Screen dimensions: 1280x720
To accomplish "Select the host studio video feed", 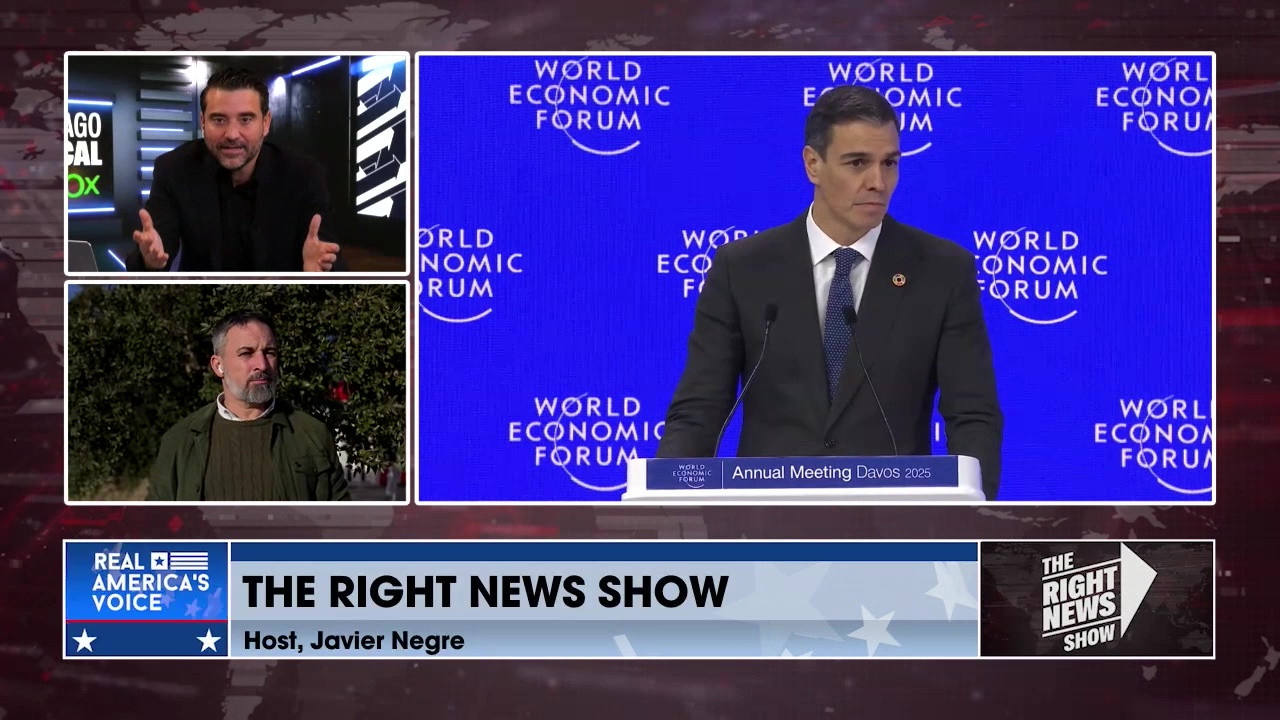I will [237, 163].
